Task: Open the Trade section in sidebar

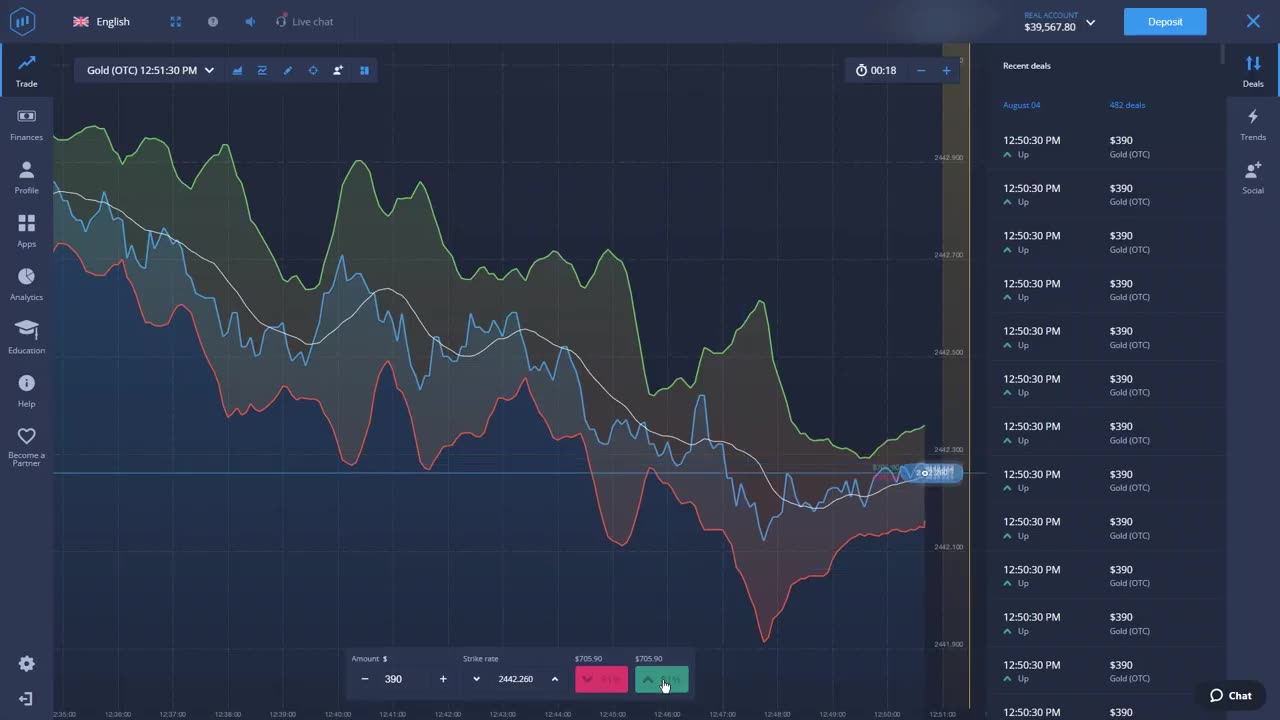Action: pyautogui.click(x=26, y=71)
